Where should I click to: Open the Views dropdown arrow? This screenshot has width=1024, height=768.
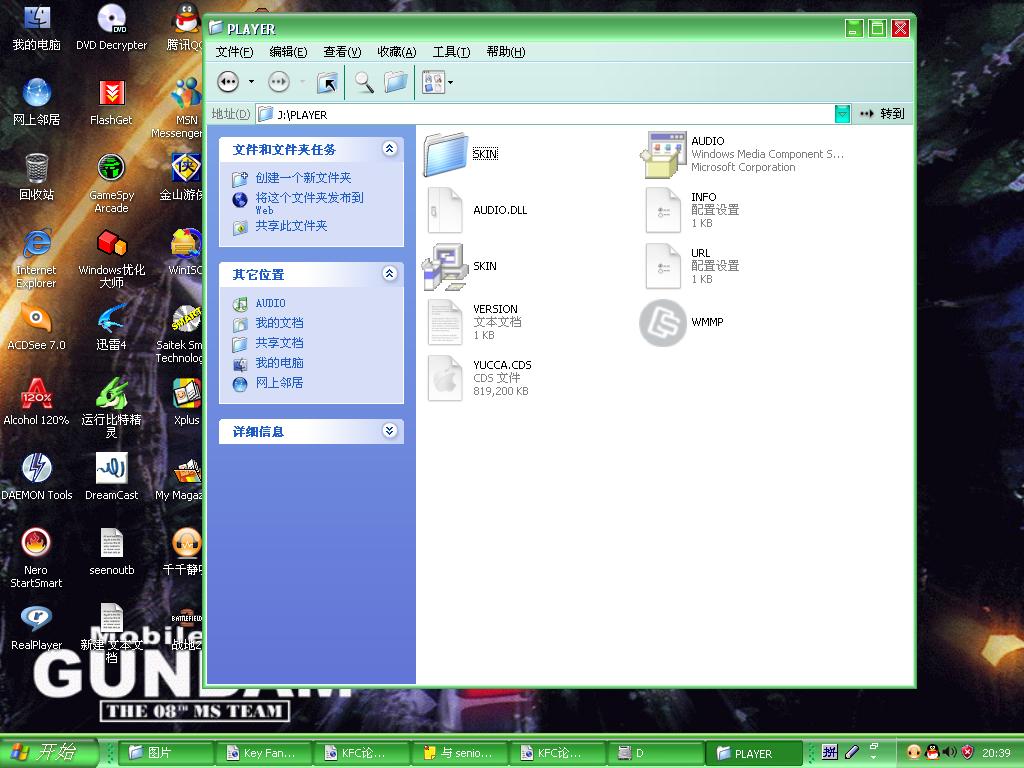pos(451,82)
